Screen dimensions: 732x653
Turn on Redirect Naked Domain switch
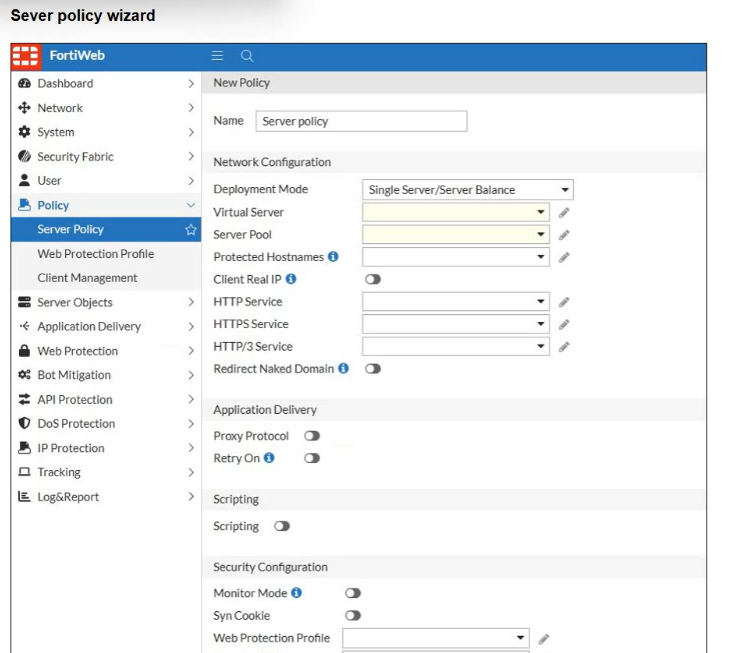point(373,369)
